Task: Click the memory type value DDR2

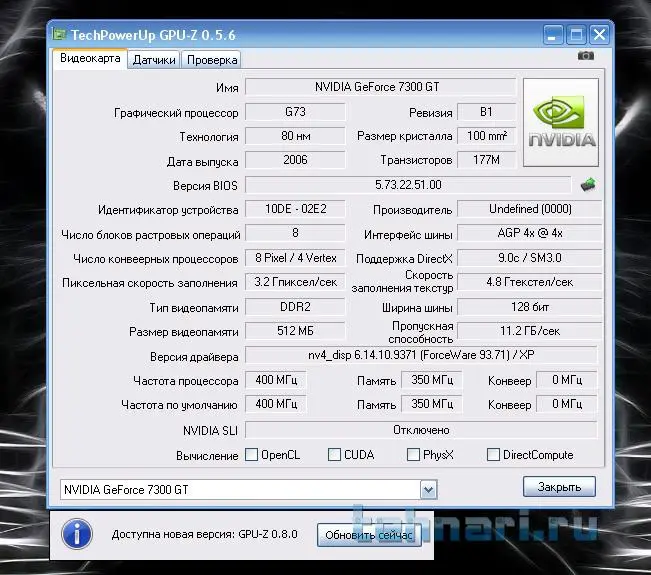Action: pyautogui.click(x=295, y=307)
